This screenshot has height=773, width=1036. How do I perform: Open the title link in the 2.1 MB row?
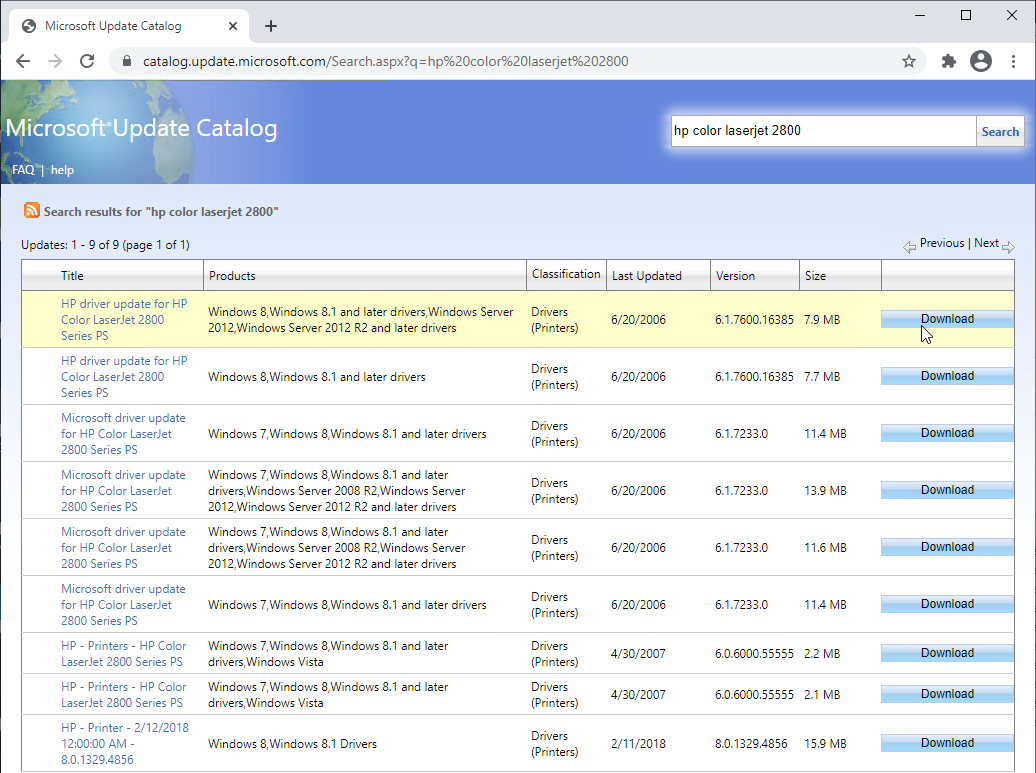124,694
